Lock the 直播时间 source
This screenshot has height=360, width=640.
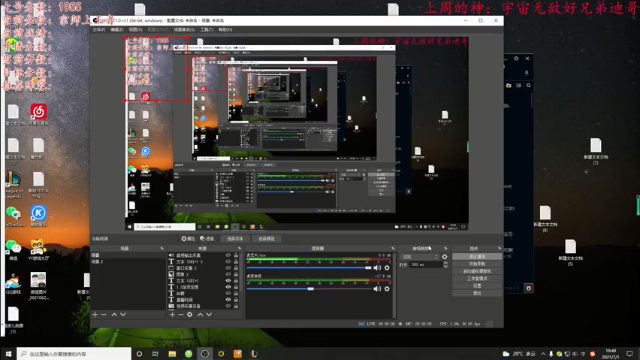[x=236, y=300]
